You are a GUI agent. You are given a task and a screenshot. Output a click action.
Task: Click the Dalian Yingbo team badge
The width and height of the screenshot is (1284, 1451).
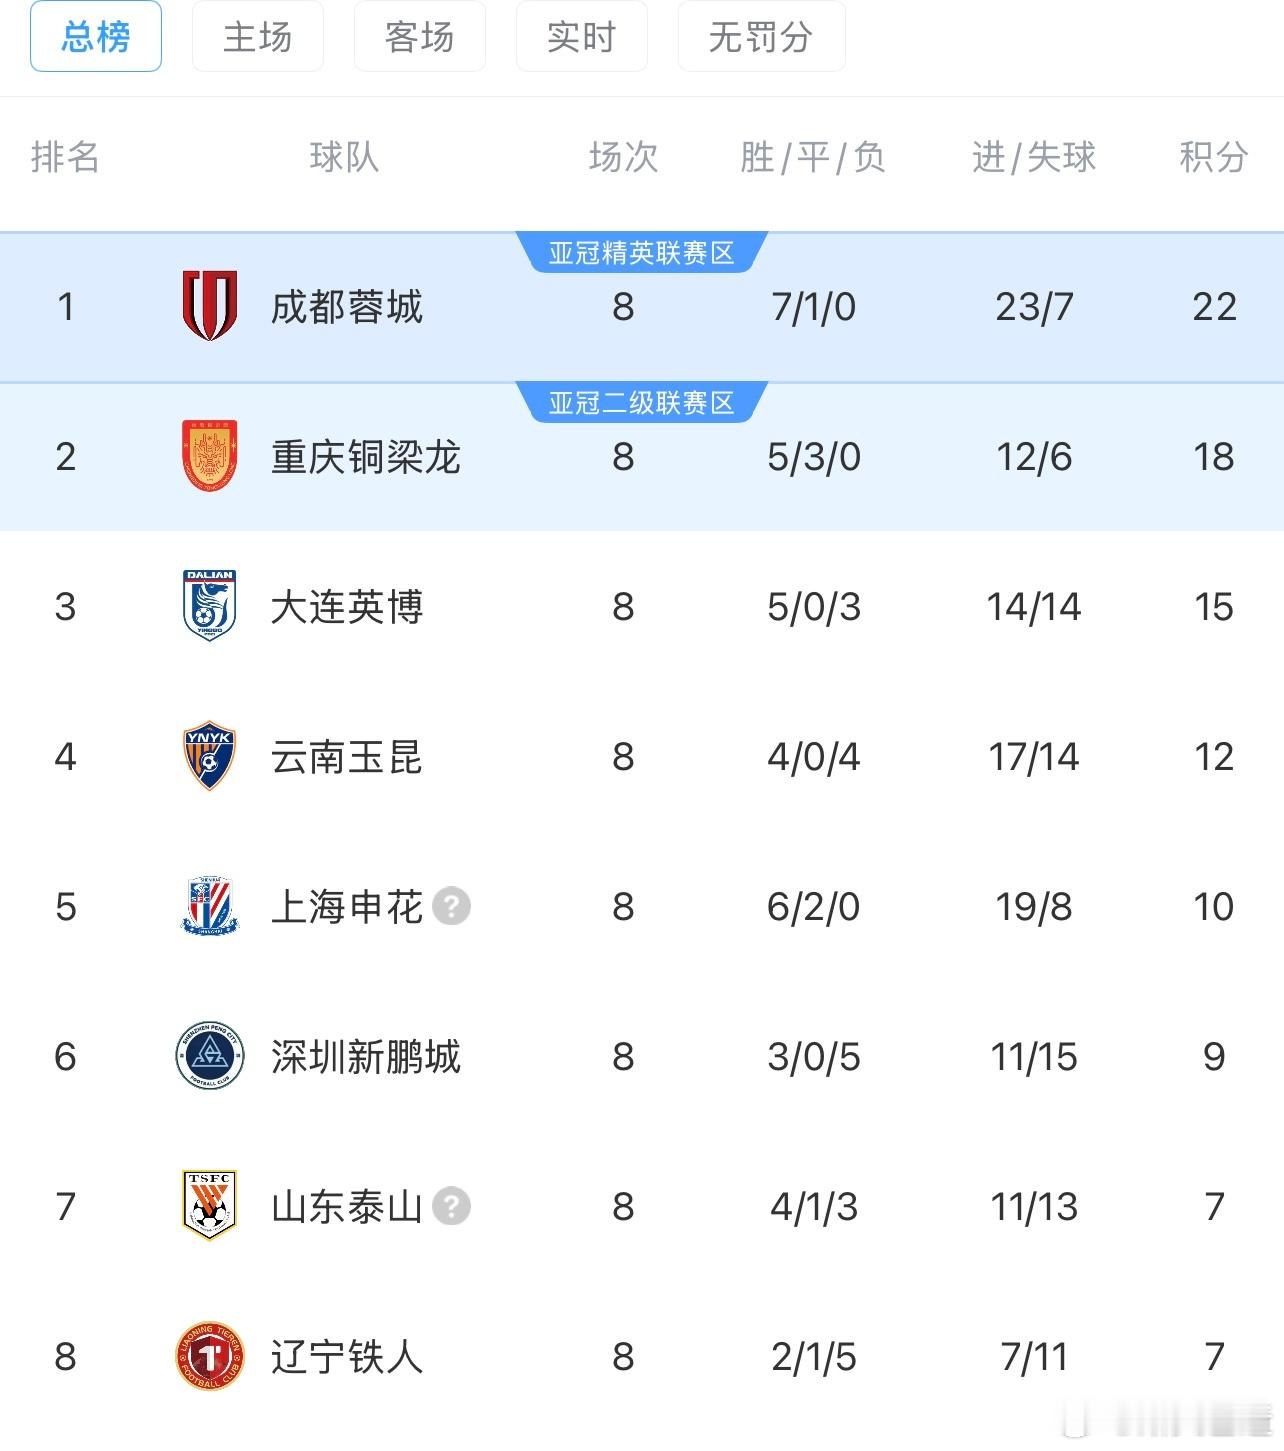[209, 606]
